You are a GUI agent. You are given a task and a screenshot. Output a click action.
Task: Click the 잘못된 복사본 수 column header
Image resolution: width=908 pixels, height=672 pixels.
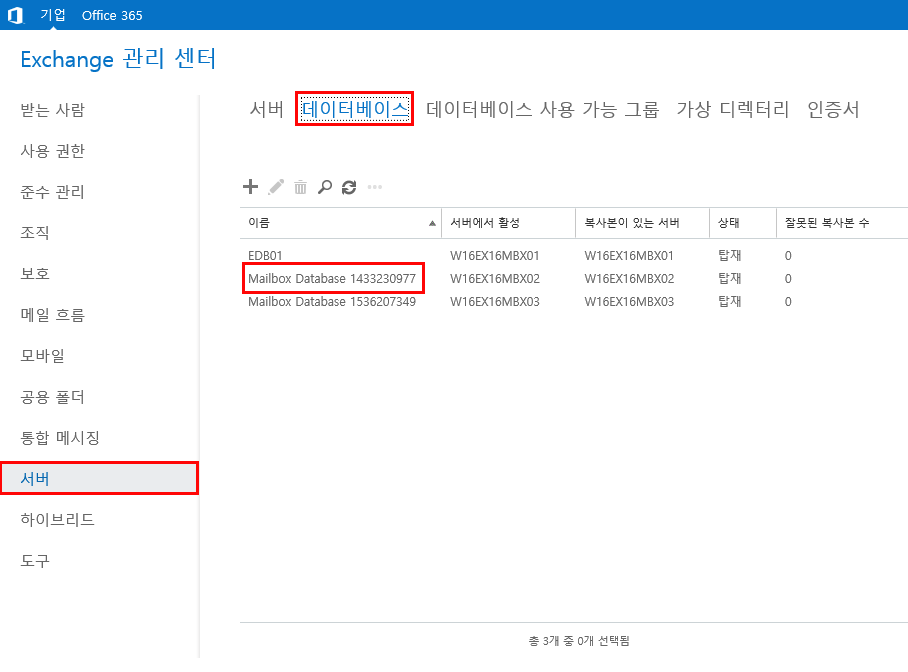[842, 223]
